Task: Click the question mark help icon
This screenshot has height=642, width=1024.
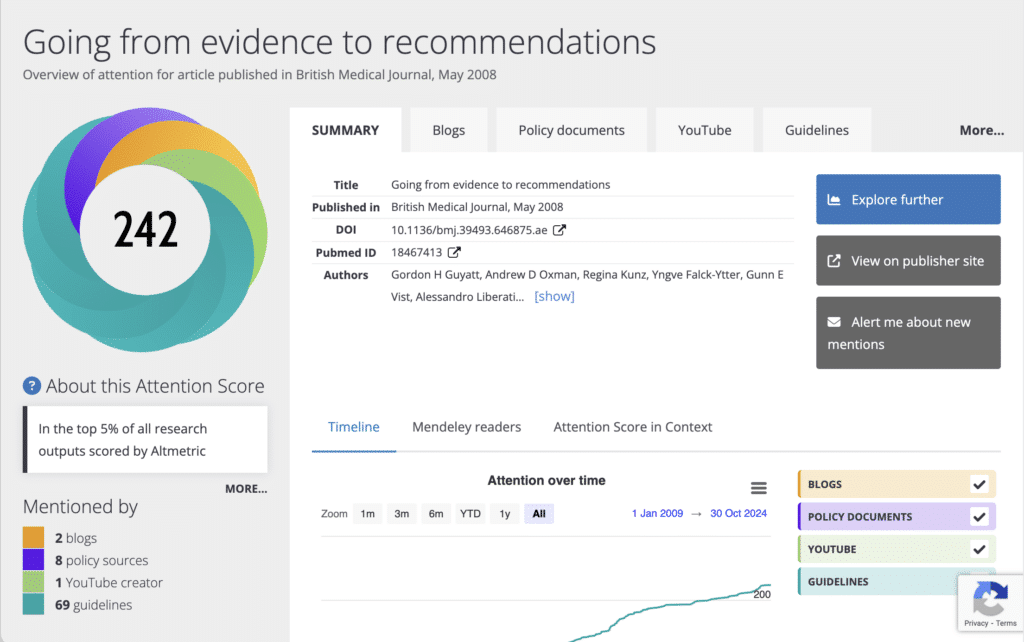Action: click(32, 386)
